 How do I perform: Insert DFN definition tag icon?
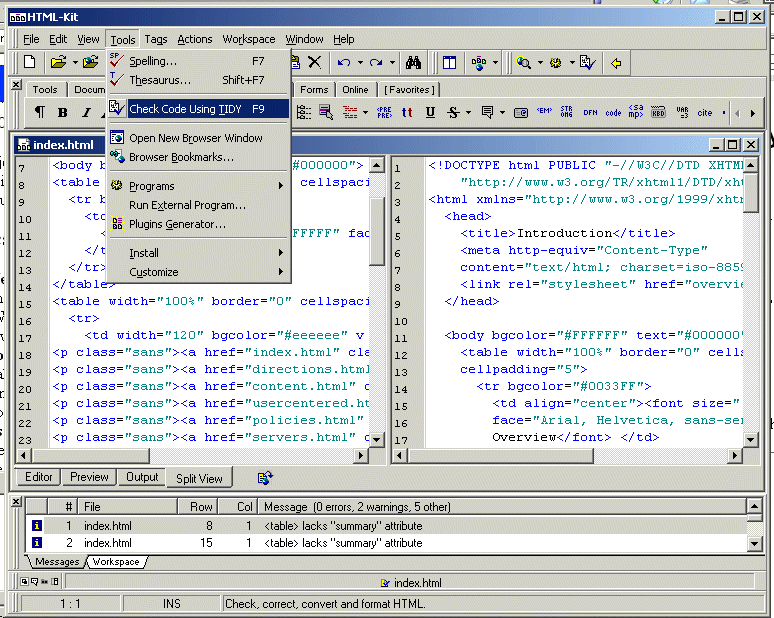click(x=590, y=113)
